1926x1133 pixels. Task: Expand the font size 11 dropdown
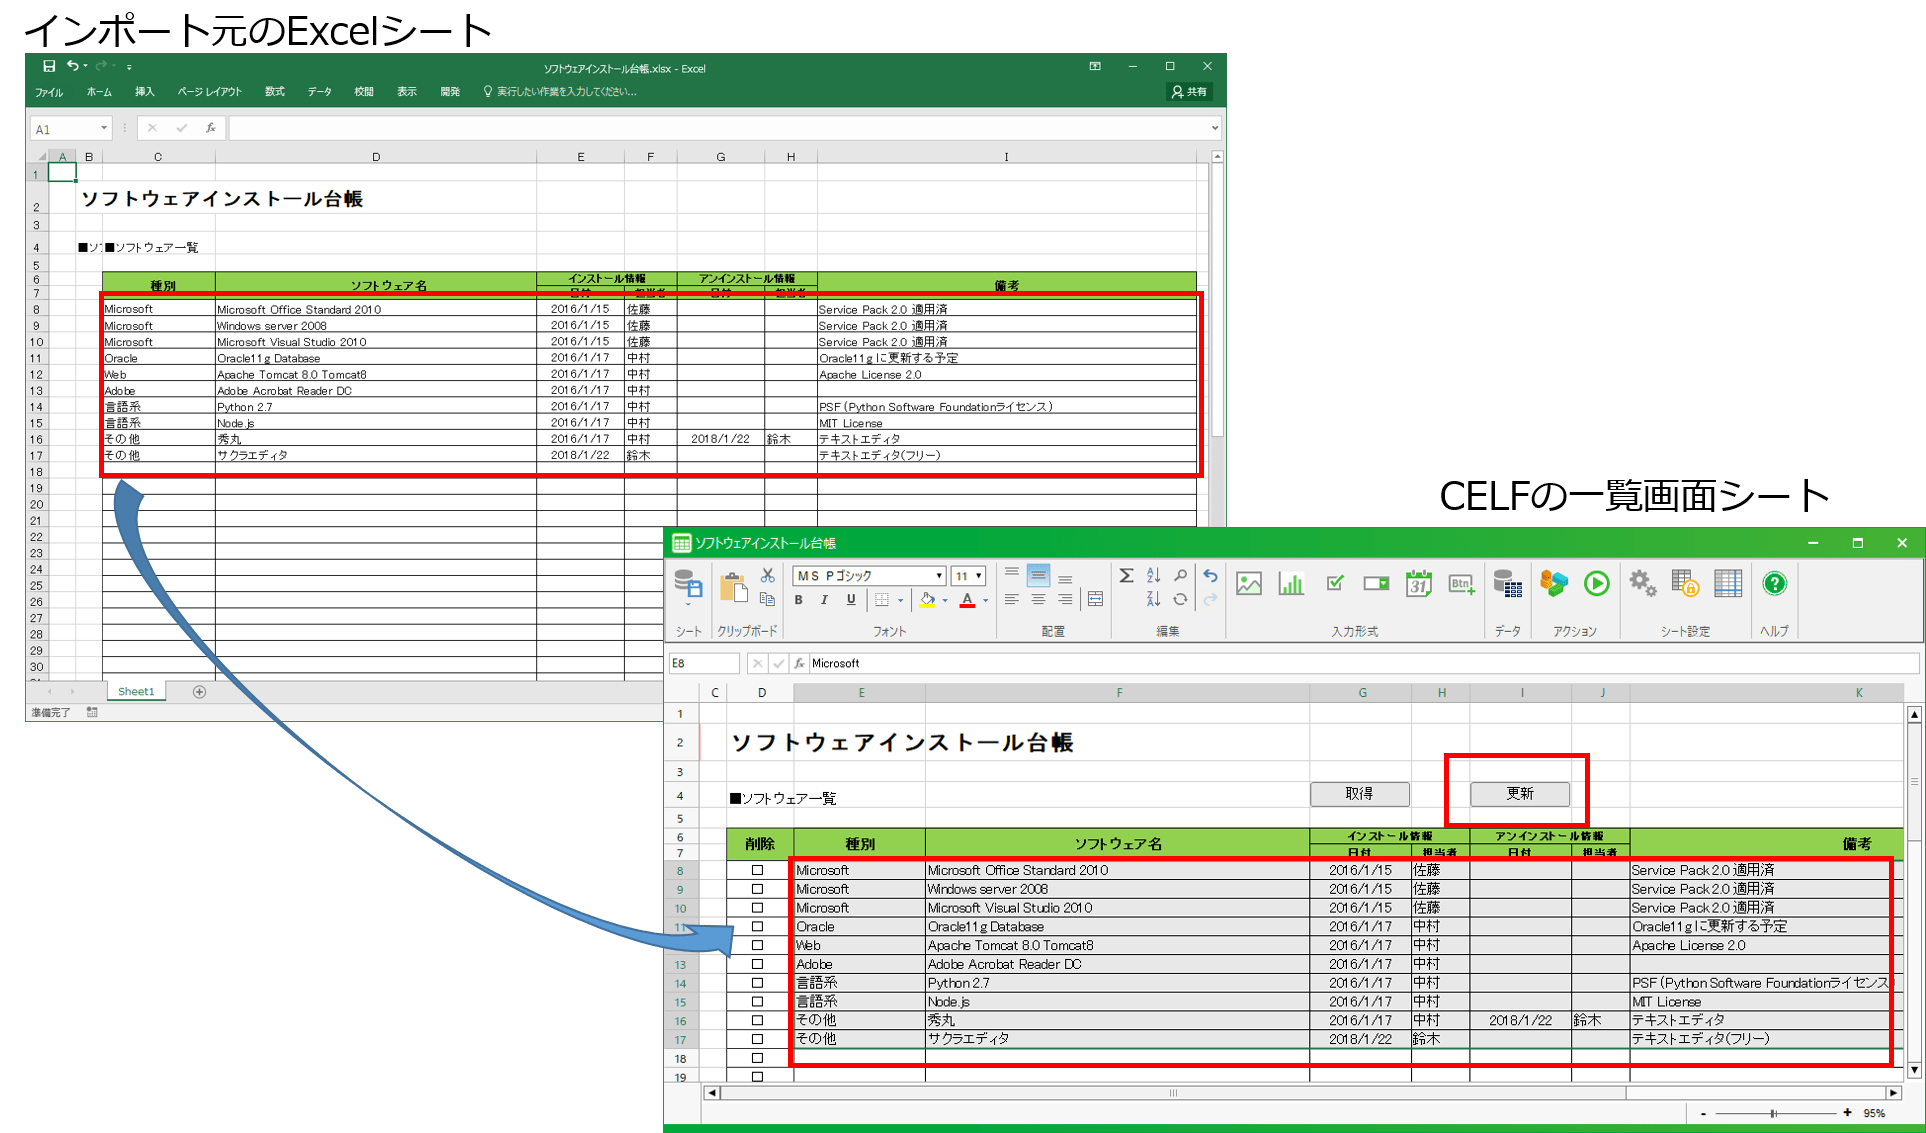pyautogui.click(x=979, y=576)
